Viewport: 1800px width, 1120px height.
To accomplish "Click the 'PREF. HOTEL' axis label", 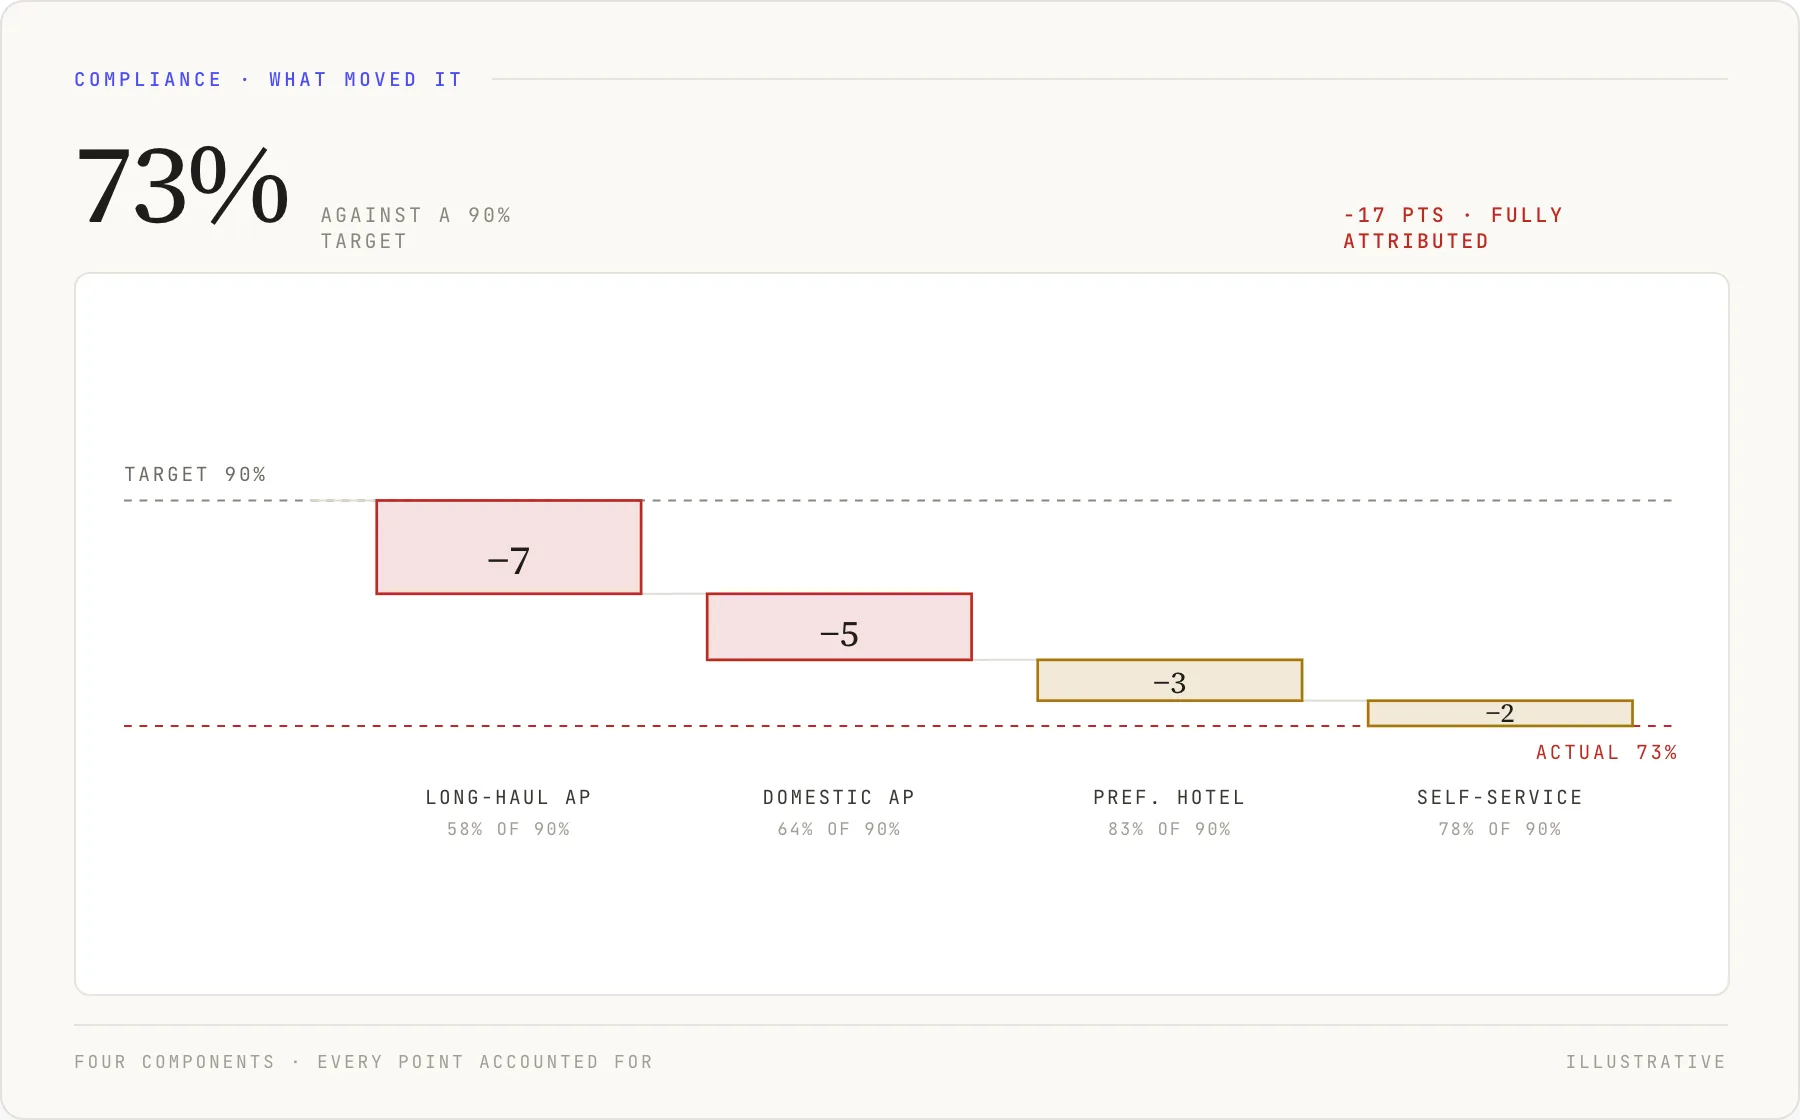I will tap(1169, 797).
